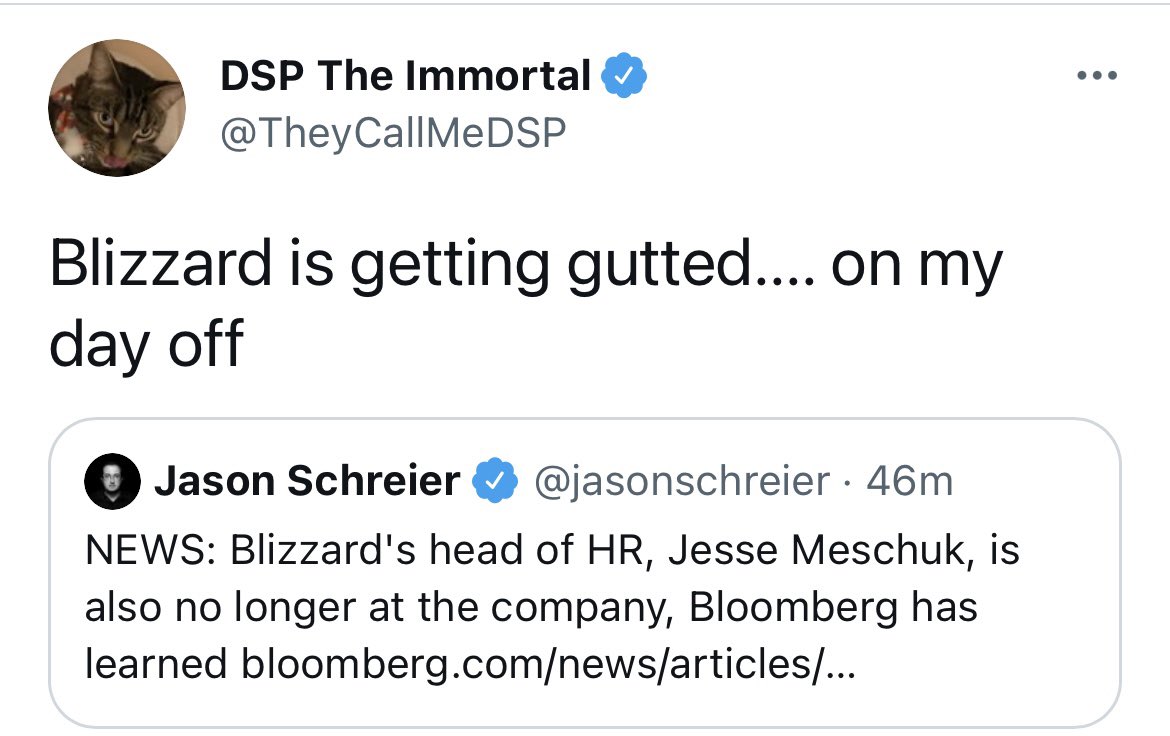
Task: Open the Jason Schreier display name
Action: click(307, 481)
